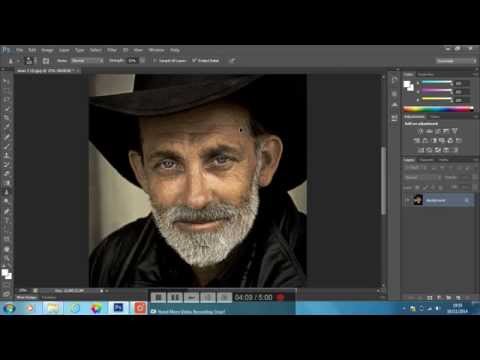Switch to the Styles tab
The width and height of the screenshot is (480, 360).
click(x=434, y=117)
